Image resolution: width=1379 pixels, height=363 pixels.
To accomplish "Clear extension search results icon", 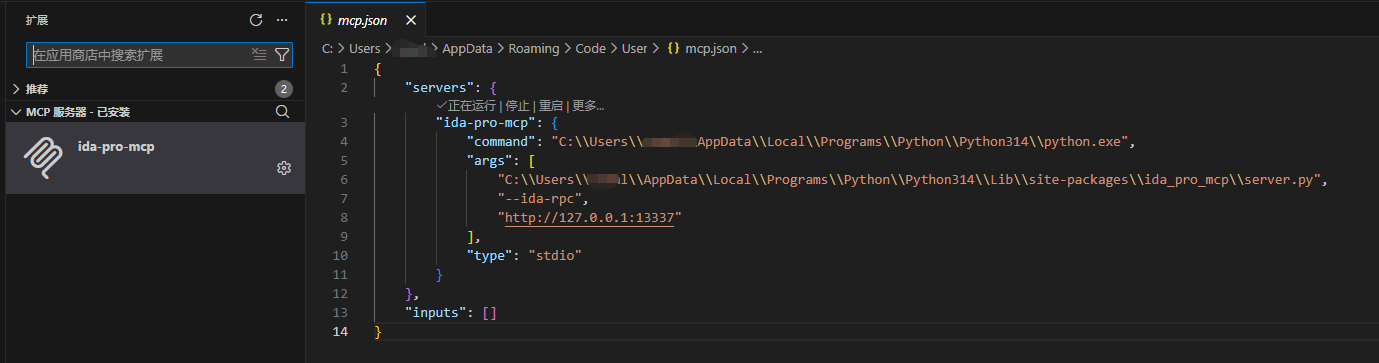I will (260, 55).
